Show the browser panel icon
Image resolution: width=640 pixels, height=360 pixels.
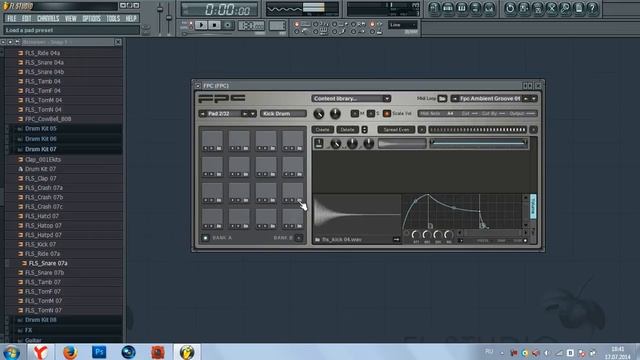point(476,8)
